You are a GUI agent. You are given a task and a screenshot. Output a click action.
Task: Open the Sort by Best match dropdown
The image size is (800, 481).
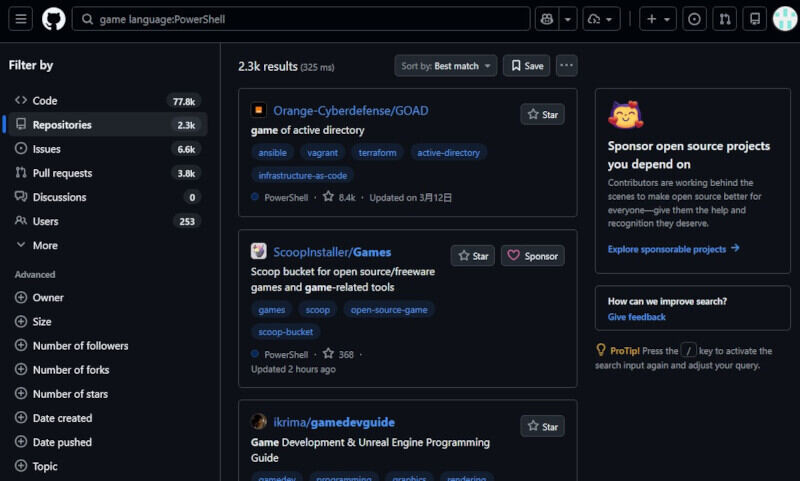point(445,66)
